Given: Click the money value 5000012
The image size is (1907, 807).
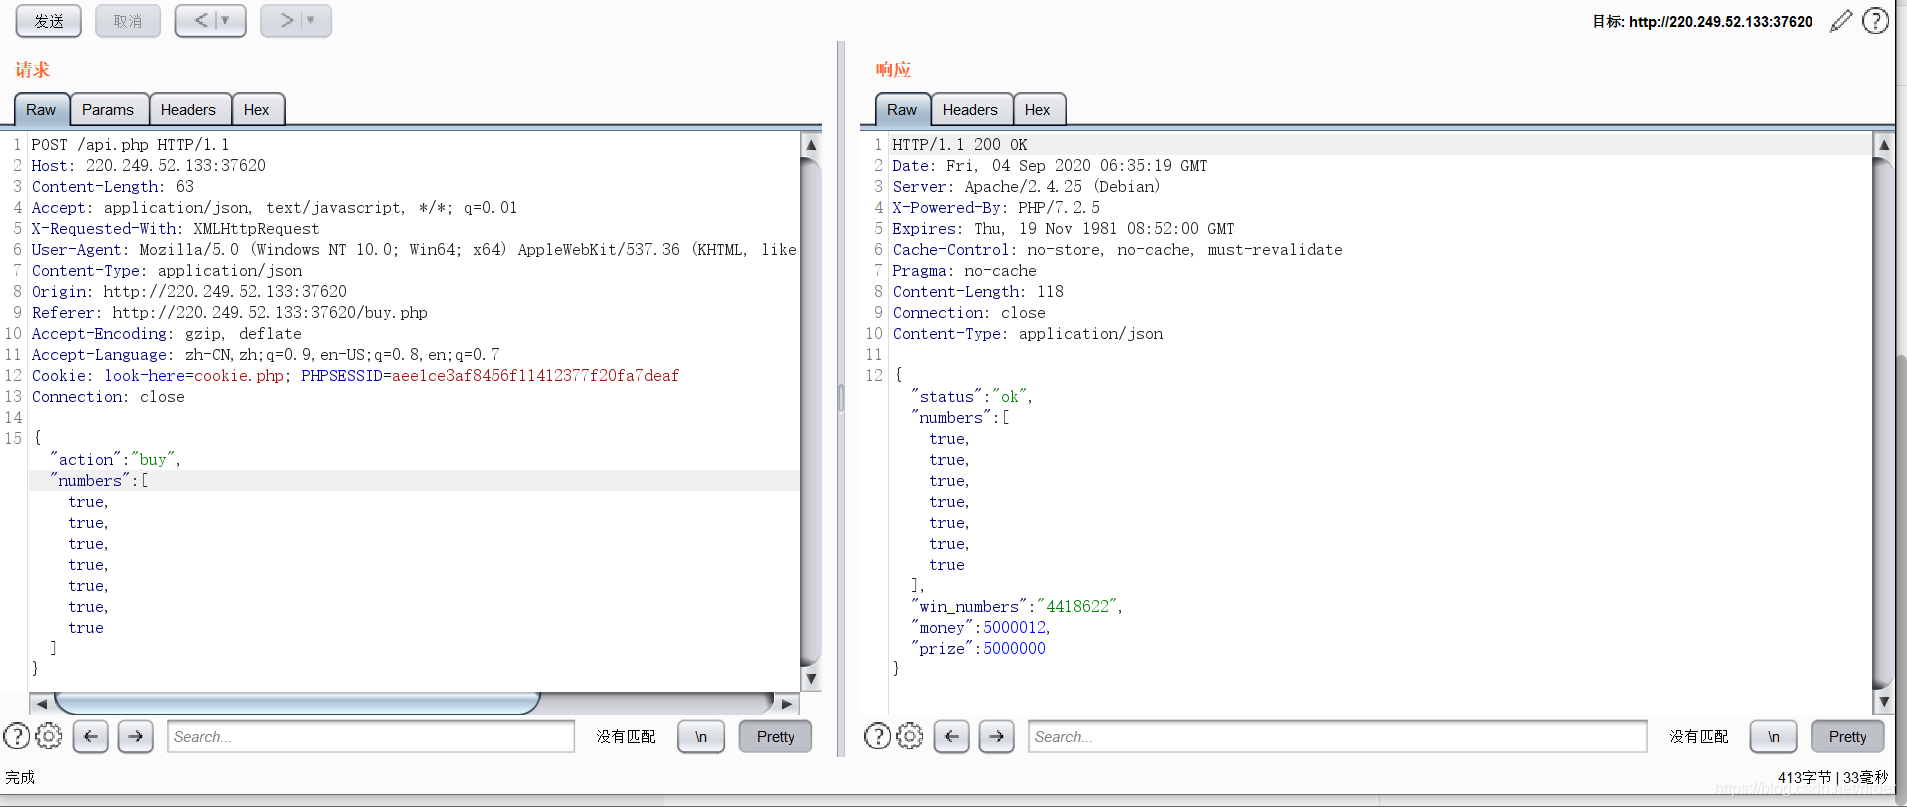Looking at the screenshot, I should coord(1015,628).
